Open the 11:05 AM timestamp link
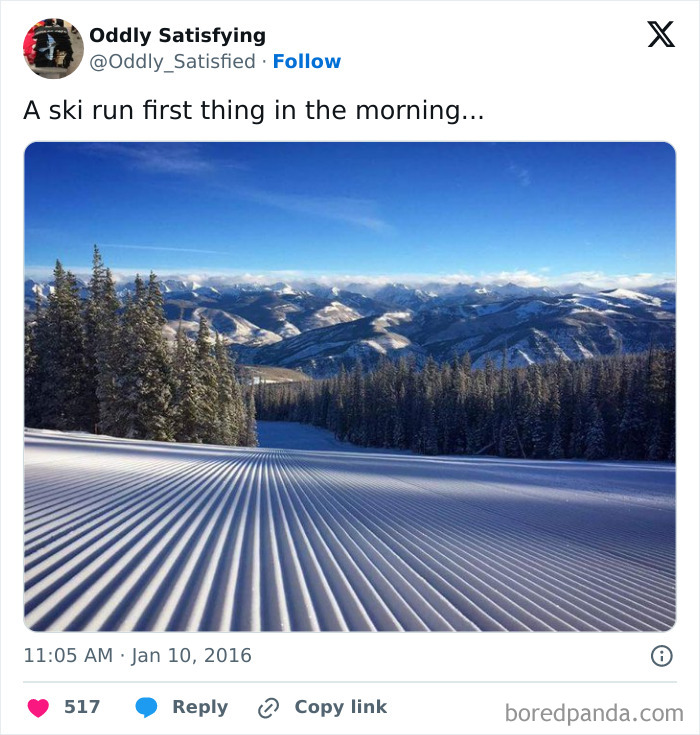The width and height of the screenshot is (700, 735). pos(68,656)
